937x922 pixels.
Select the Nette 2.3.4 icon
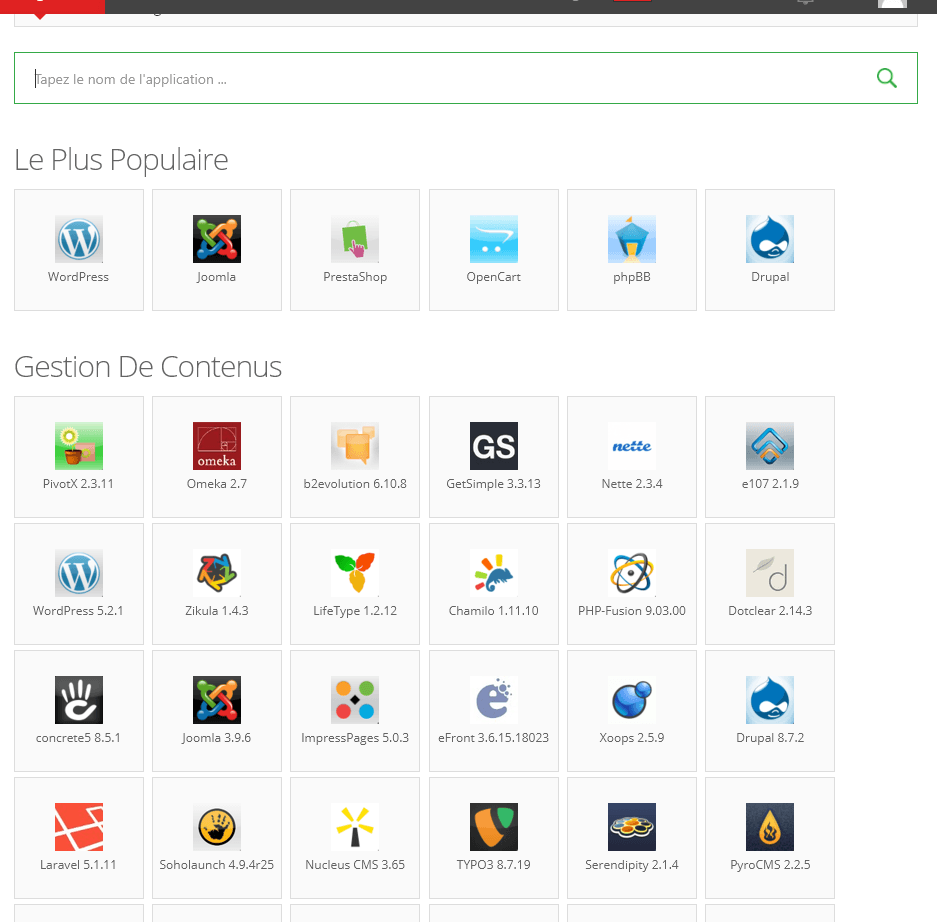click(x=632, y=446)
